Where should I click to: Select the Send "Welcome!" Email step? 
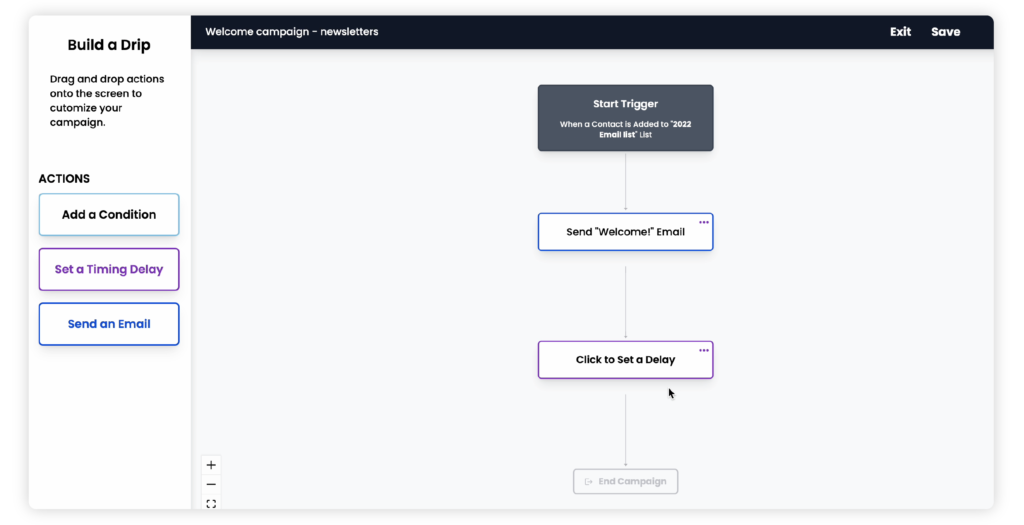pyautogui.click(x=625, y=232)
